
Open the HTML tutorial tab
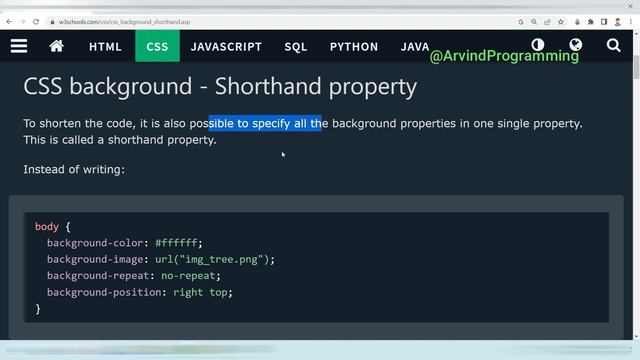[x=105, y=47]
